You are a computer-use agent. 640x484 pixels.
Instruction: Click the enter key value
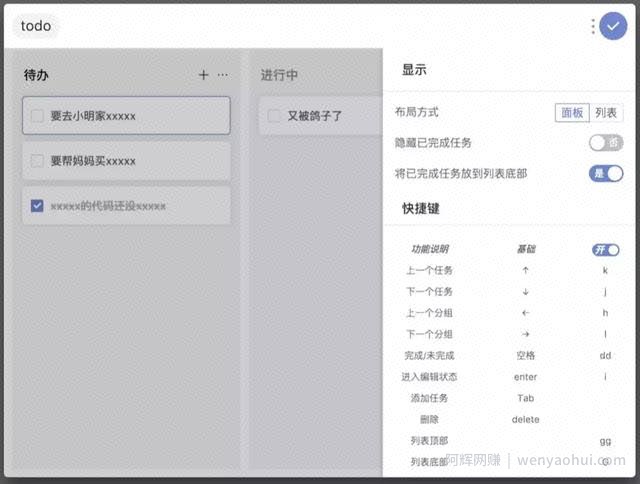tap(525, 377)
